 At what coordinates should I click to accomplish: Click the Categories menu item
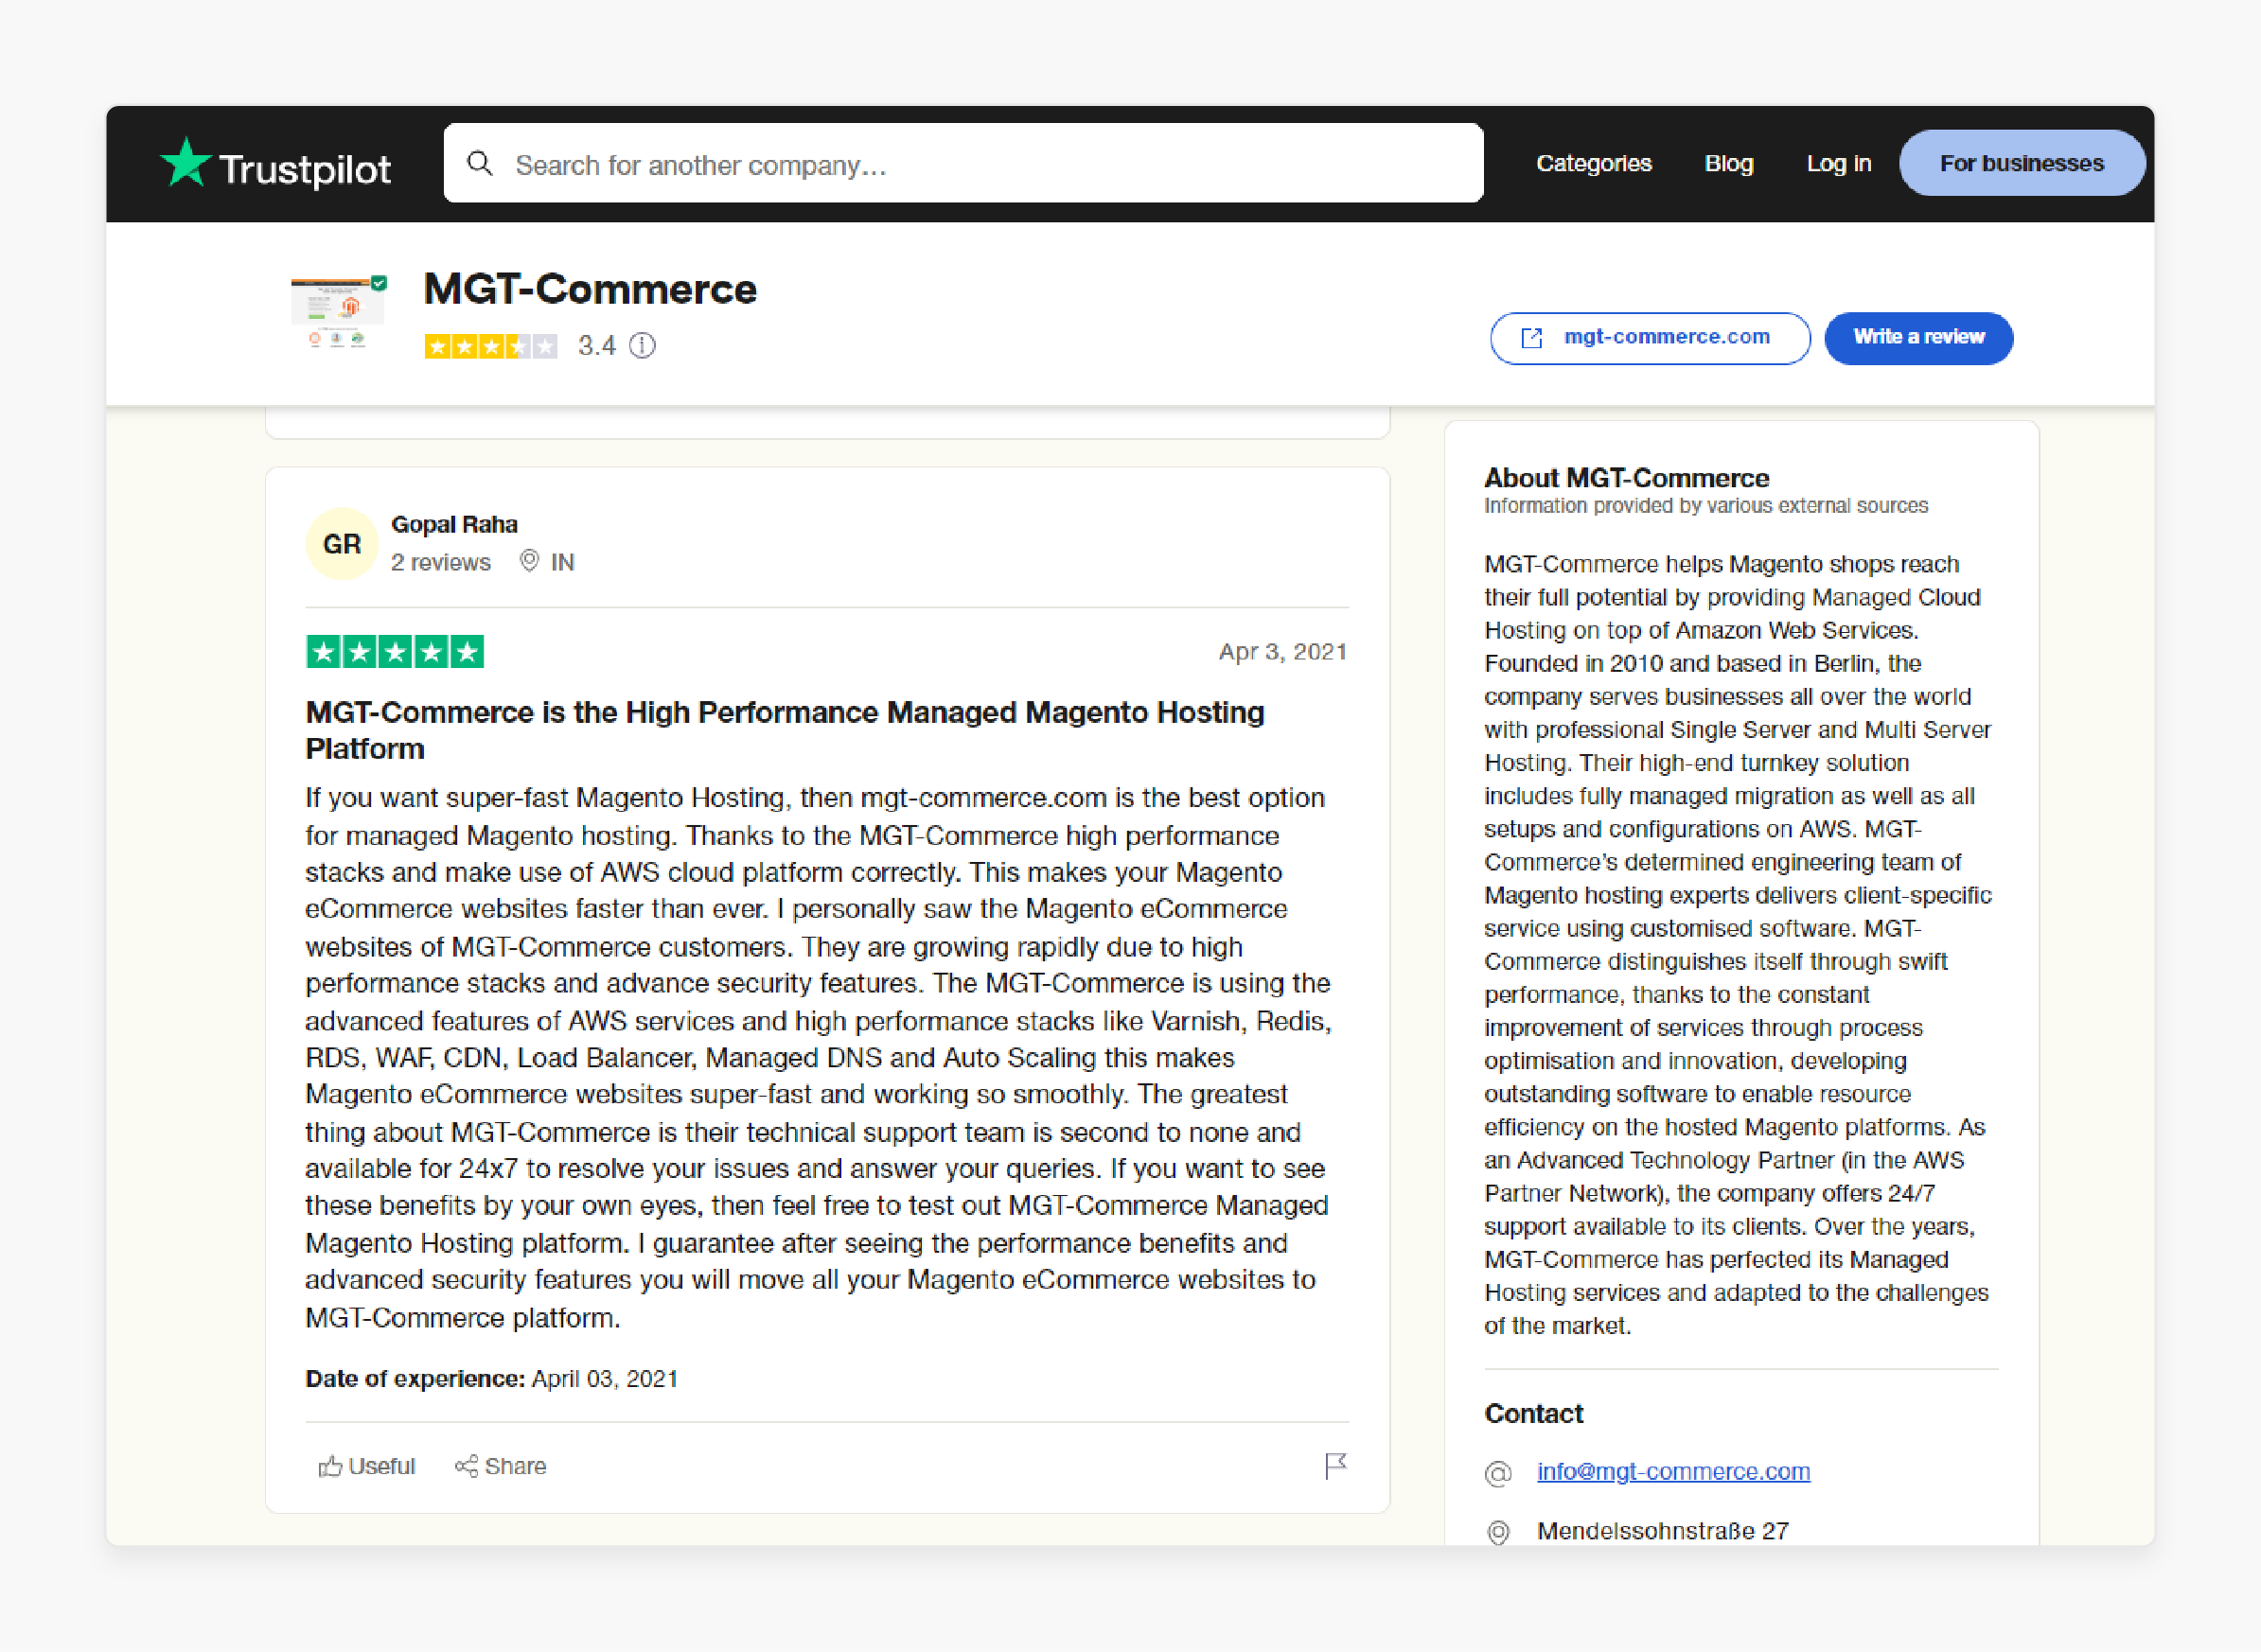[x=1592, y=164]
